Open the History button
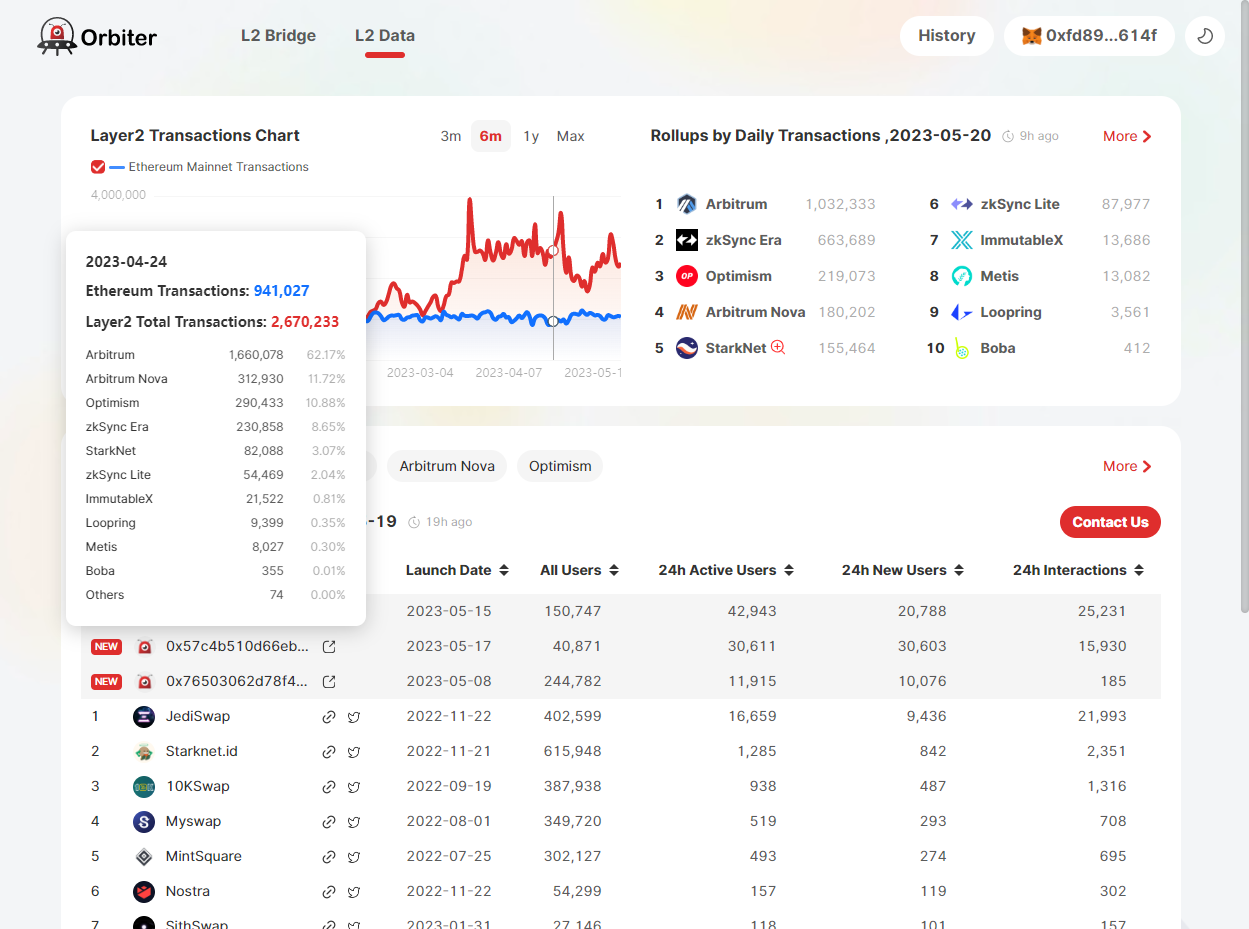This screenshot has width=1249, height=929. tap(946, 36)
